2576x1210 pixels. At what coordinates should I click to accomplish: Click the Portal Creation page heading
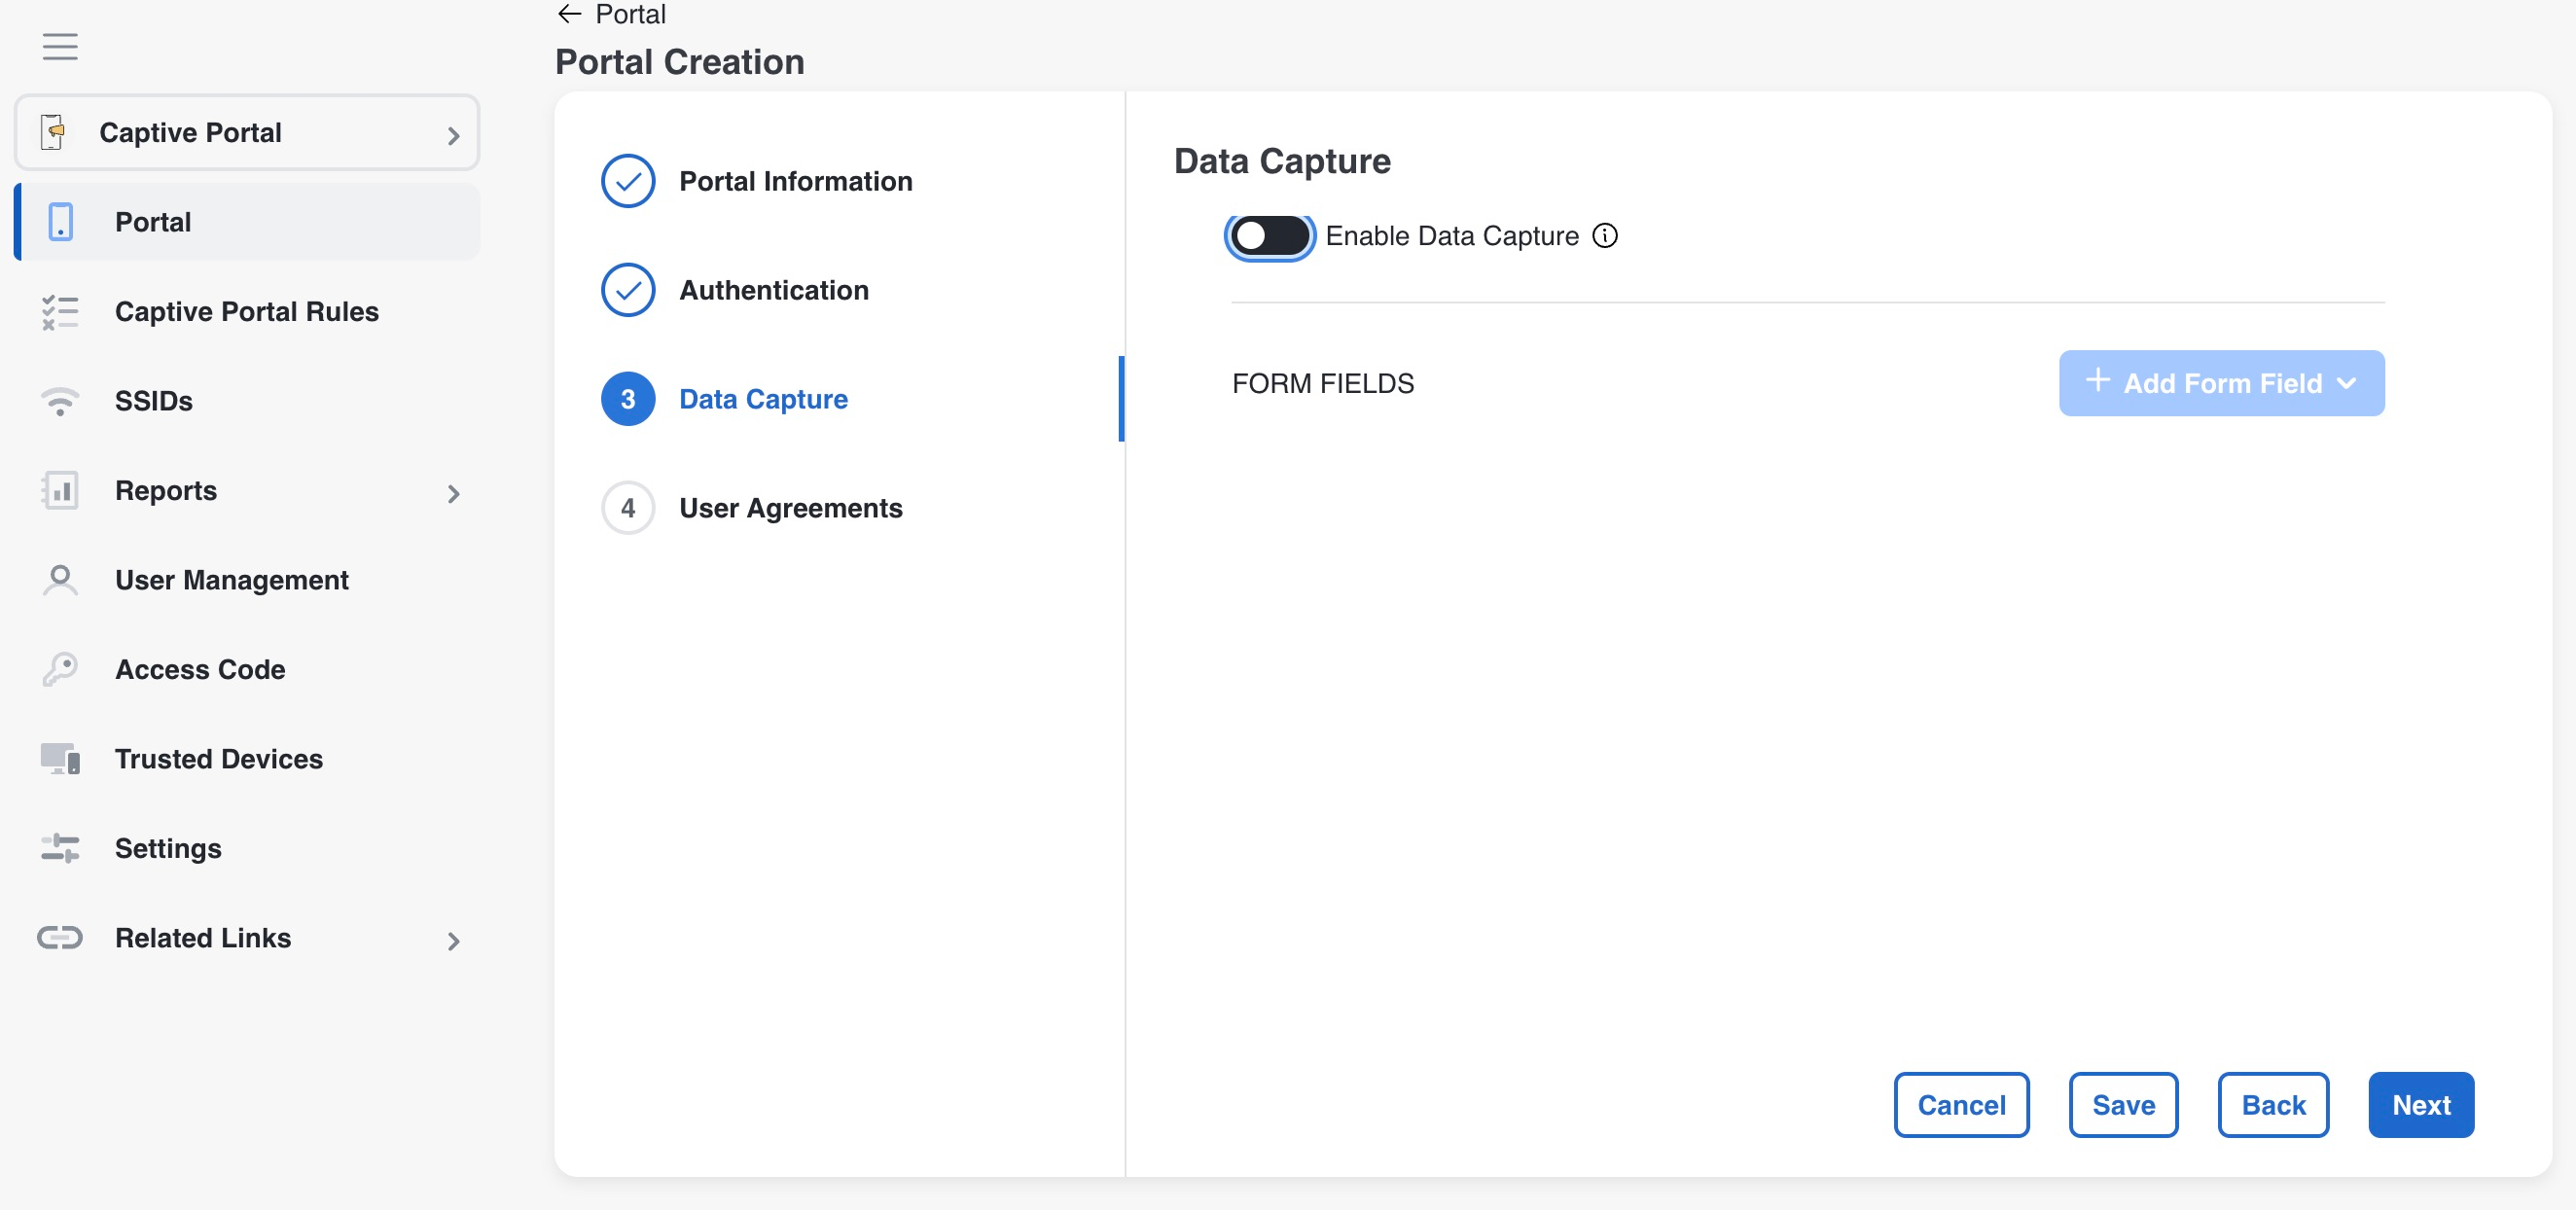point(680,62)
